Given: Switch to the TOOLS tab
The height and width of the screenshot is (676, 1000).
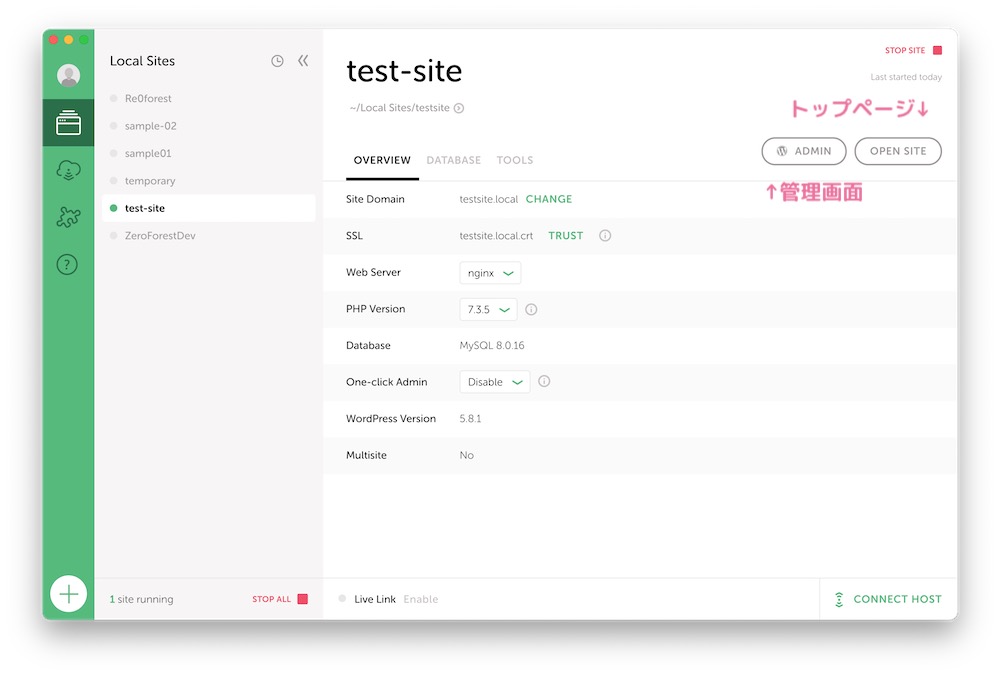Looking at the screenshot, I should [515, 160].
